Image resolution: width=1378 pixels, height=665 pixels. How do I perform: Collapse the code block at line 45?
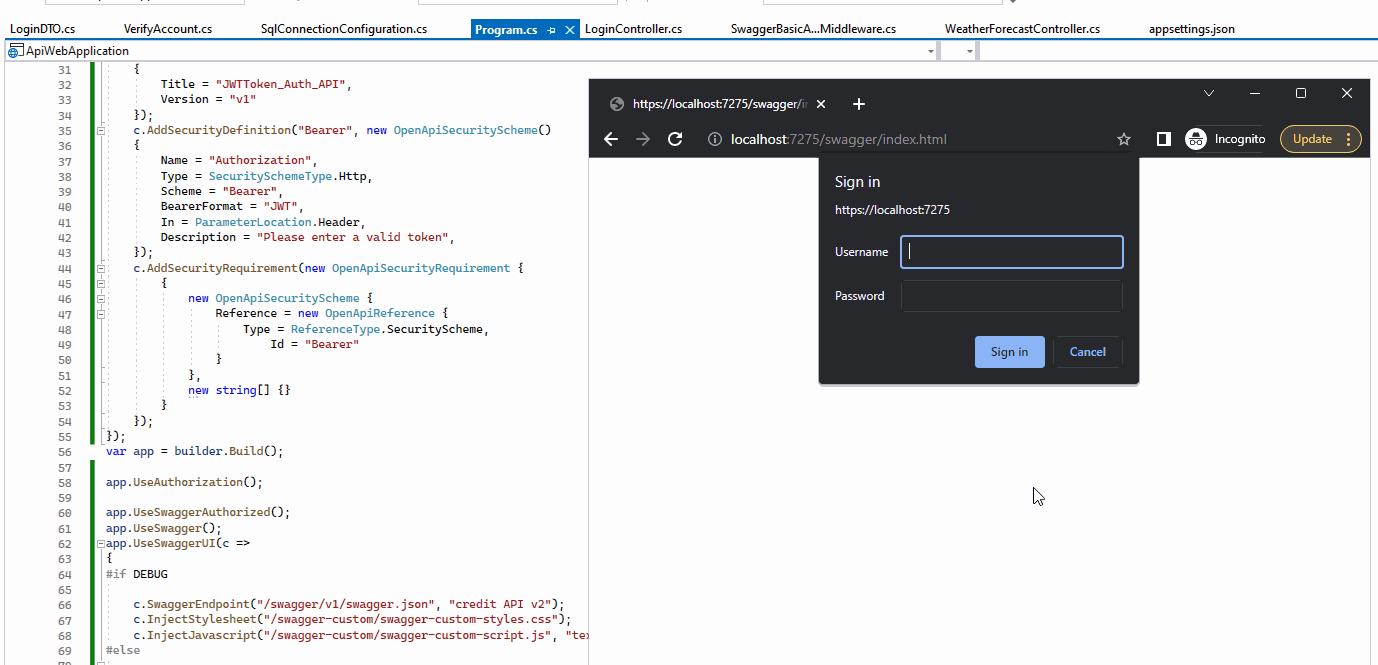[x=100, y=283]
